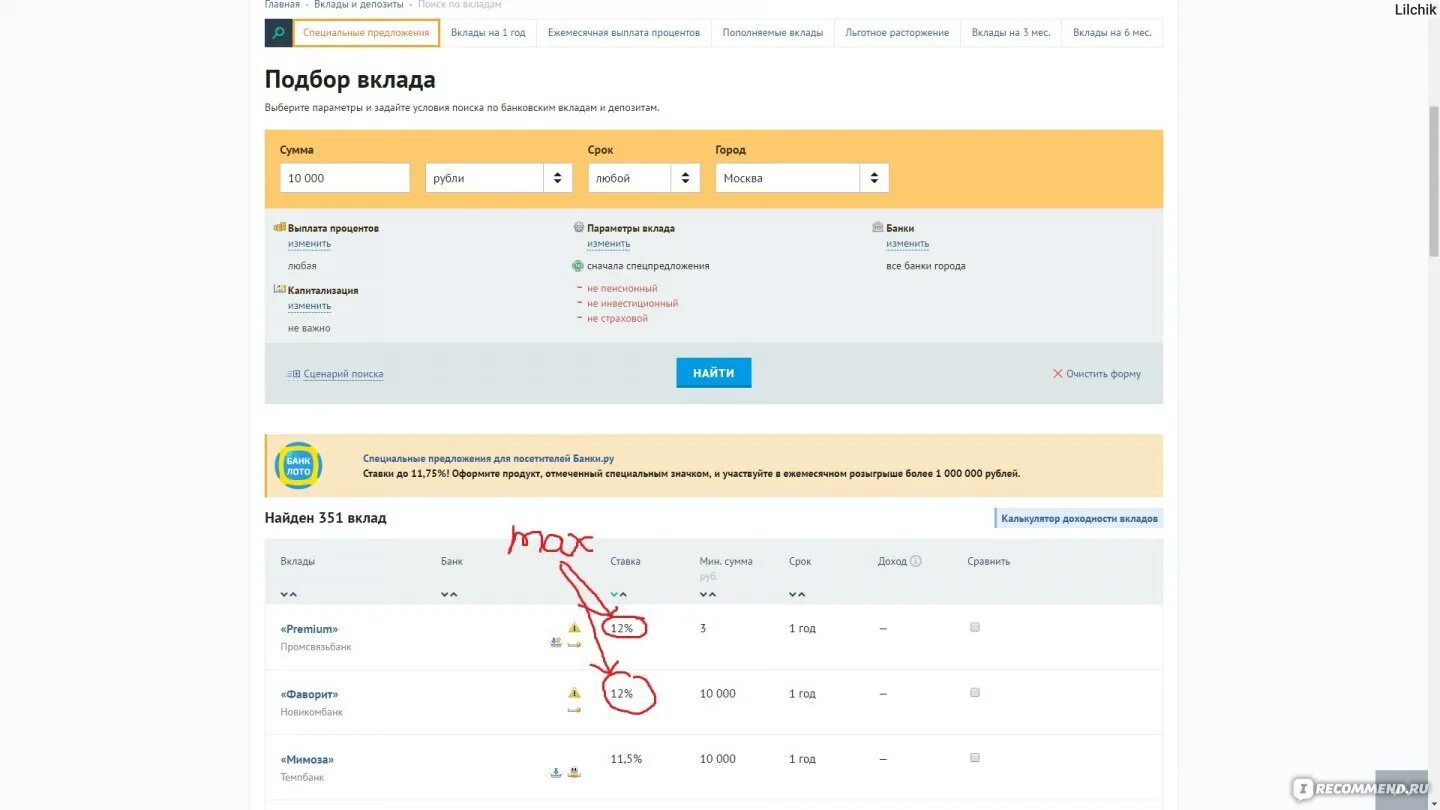Tick the compare checkbox for Мимоза
The height and width of the screenshot is (810, 1440).
975,757
